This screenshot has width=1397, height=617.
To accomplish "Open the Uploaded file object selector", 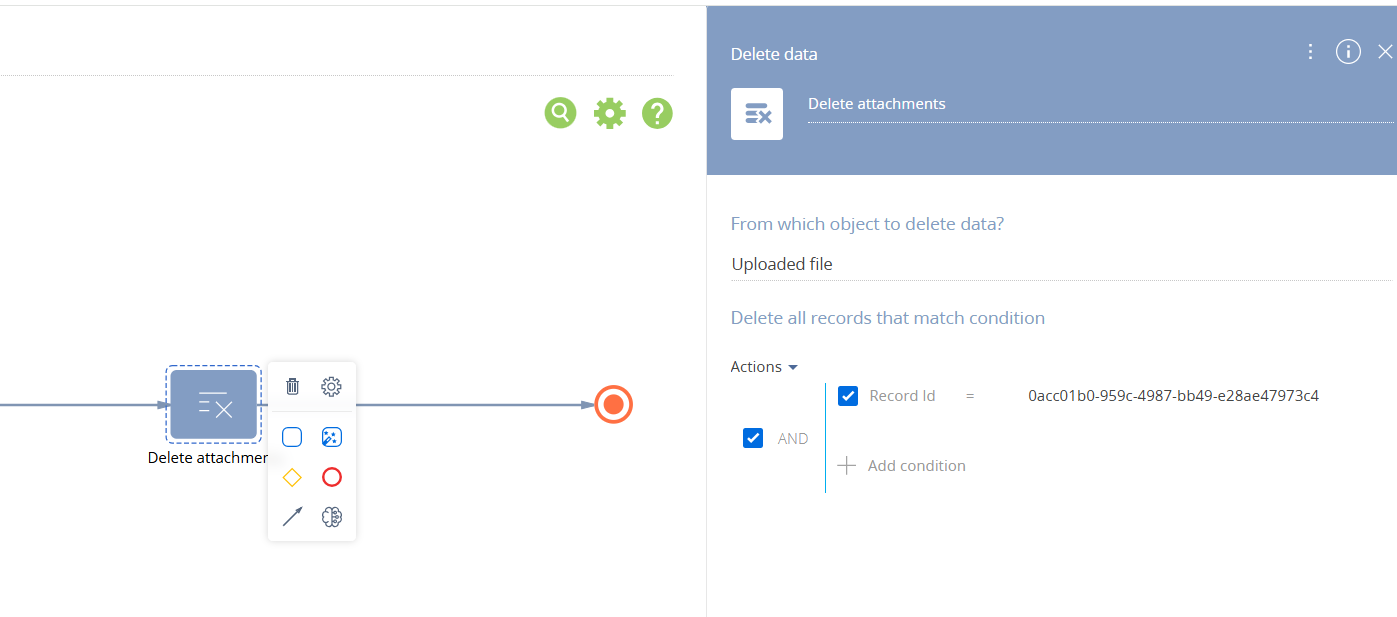I will (x=1061, y=264).
